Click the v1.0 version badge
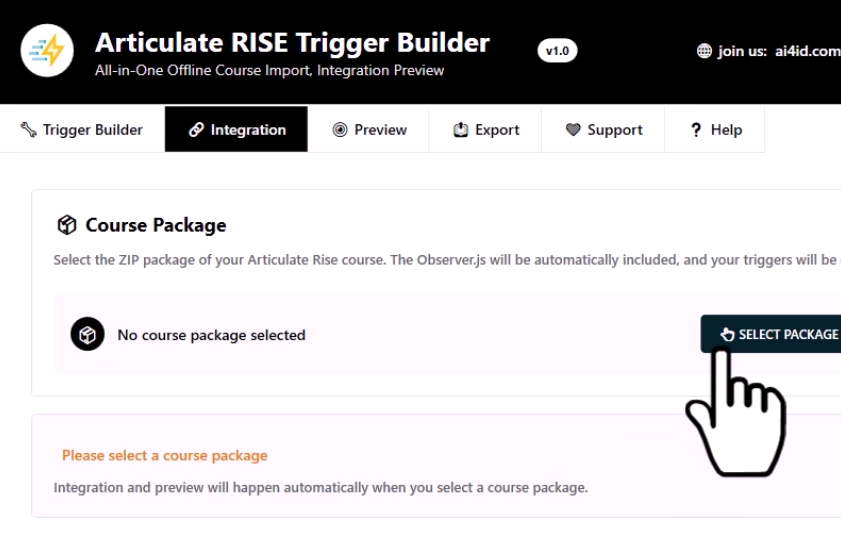 (x=557, y=51)
